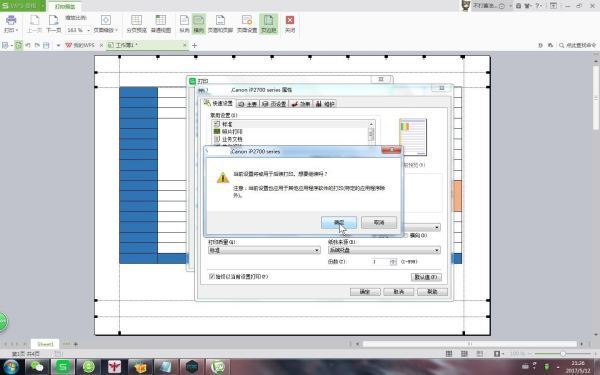
Task: Open the zoom ratio dropdown showing 163 %
Action: pyautogui.click(x=88, y=30)
